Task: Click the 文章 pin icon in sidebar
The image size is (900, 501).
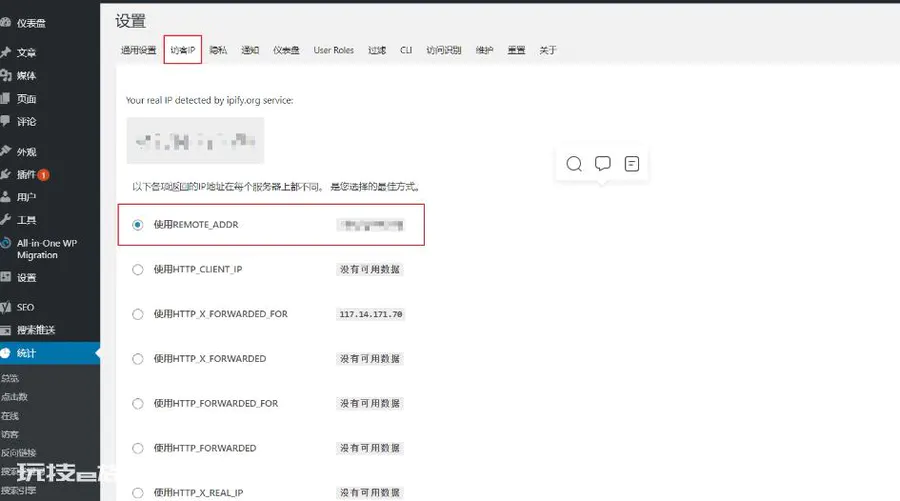Action: 6,52
